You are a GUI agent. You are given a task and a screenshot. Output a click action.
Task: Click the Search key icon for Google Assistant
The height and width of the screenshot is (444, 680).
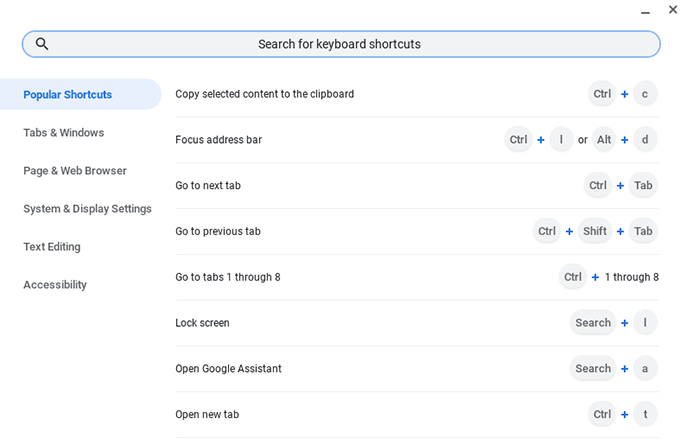pyautogui.click(x=593, y=369)
